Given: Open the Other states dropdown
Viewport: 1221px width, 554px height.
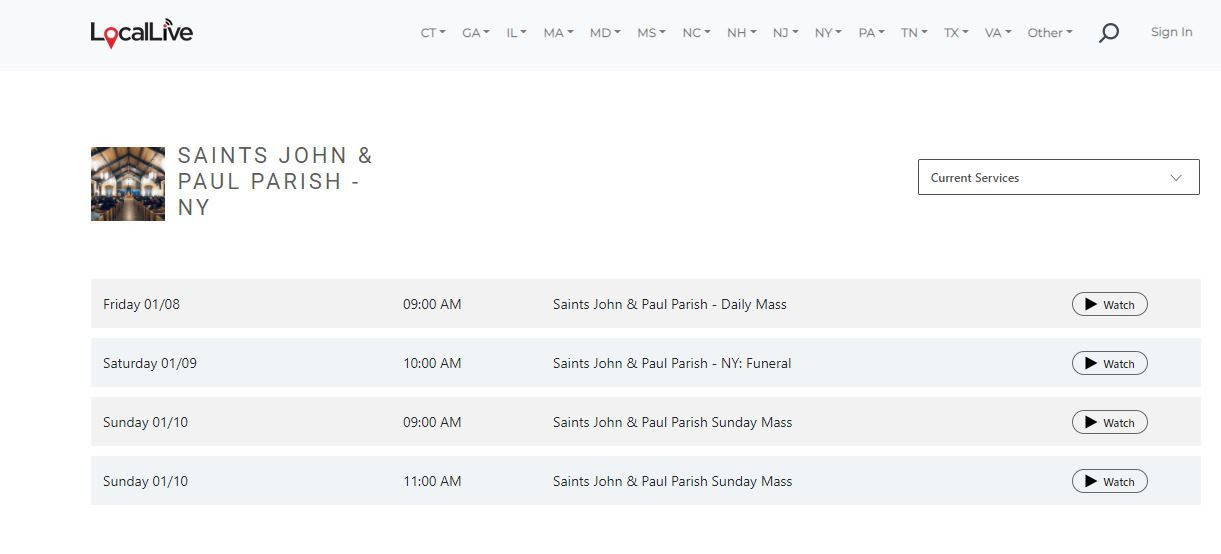Looking at the screenshot, I should coord(1050,32).
